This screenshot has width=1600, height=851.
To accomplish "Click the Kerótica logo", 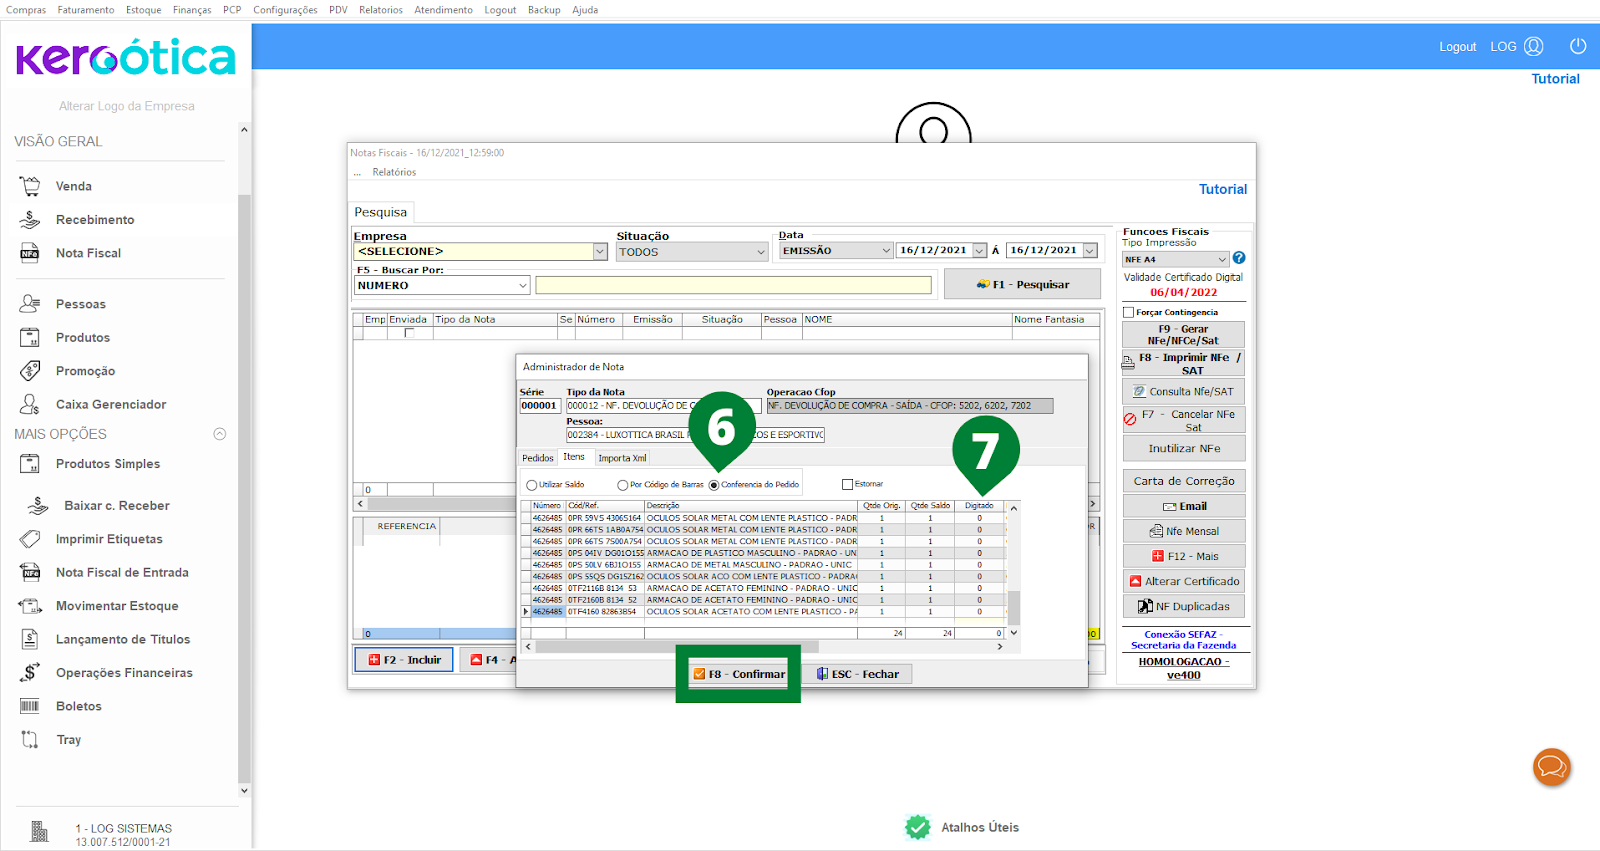I will click(126, 59).
